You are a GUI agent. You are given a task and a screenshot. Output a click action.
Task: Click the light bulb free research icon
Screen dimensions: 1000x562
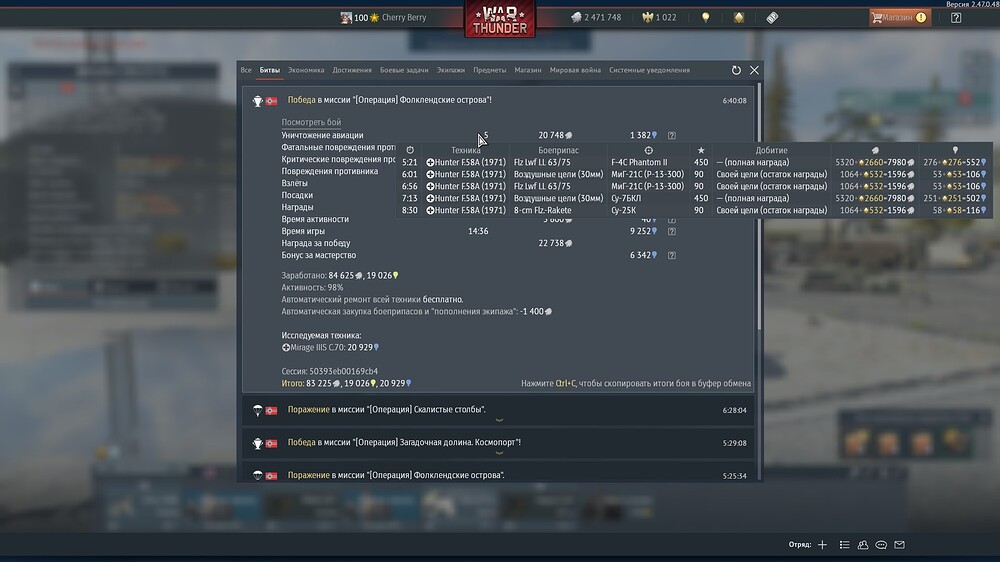[x=705, y=18]
